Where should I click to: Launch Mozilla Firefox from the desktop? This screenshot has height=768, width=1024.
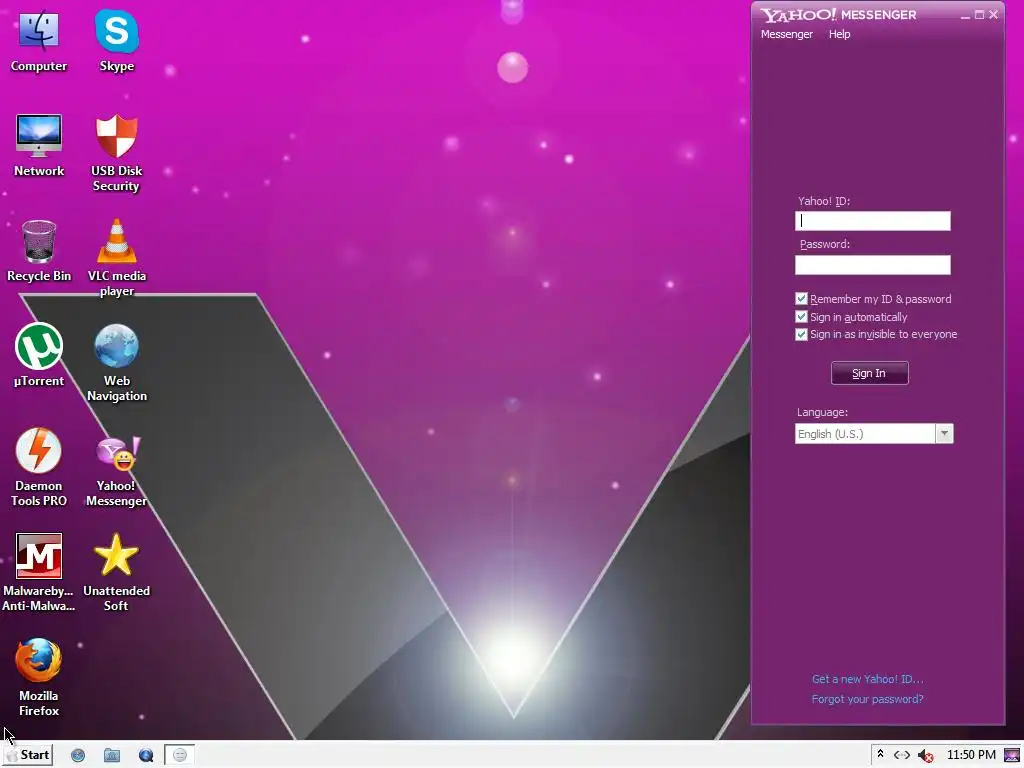tap(39, 677)
